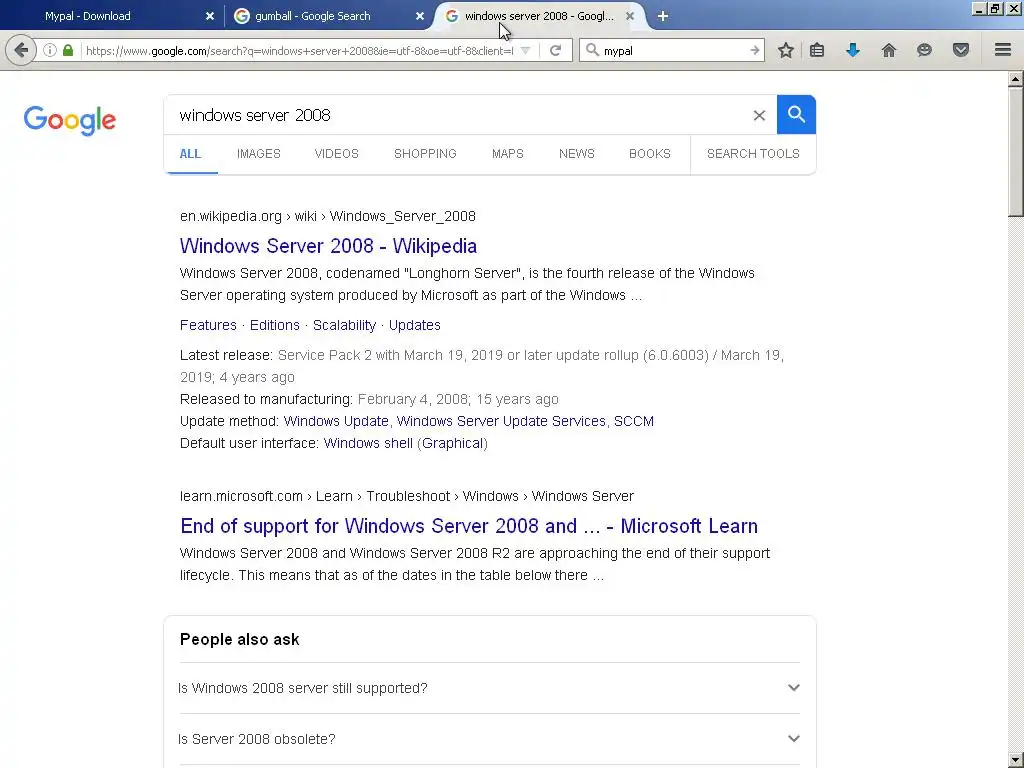Select the ALL results tab

(x=190, y=154)
